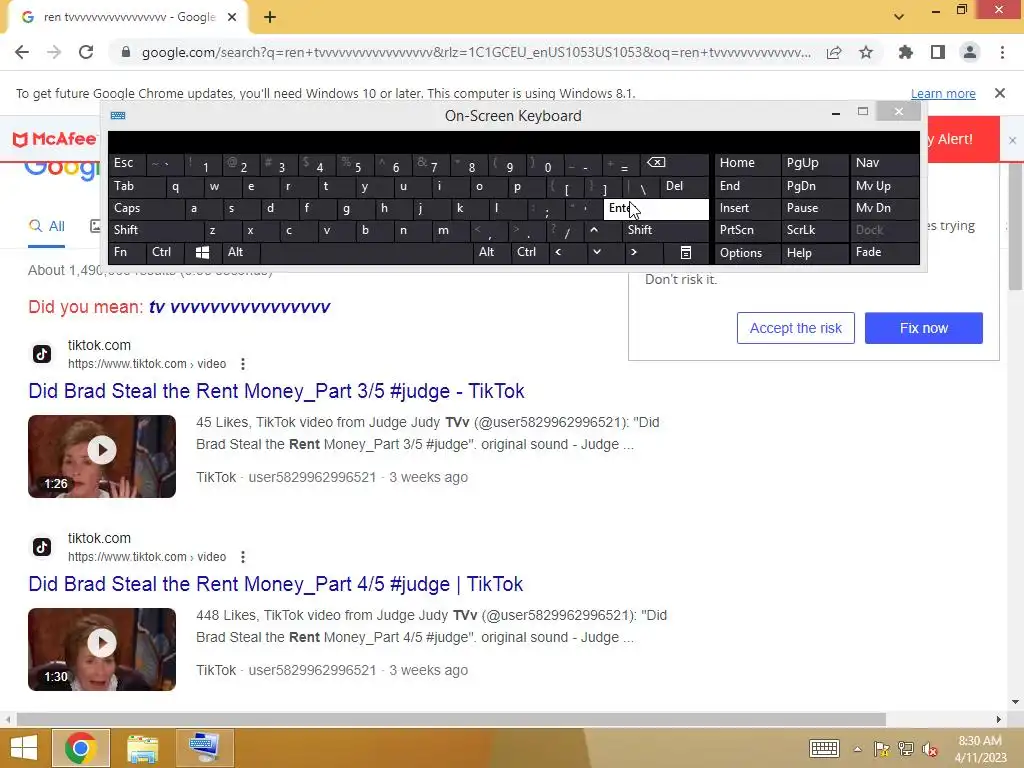Tap the Del key on On-Screen Keyboard
Viewport: 1024px width, 768px height.
coord(684,187)
